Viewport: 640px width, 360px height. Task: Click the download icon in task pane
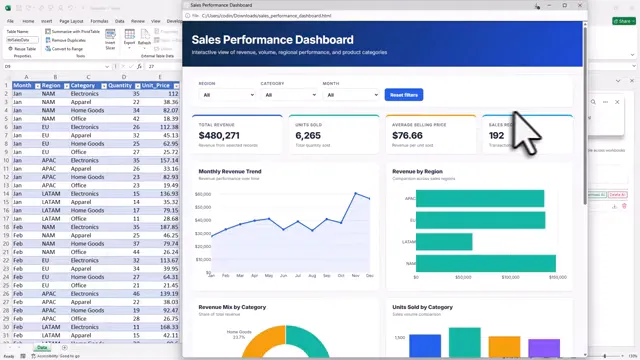pyautogui.click(x=614, y=207)
